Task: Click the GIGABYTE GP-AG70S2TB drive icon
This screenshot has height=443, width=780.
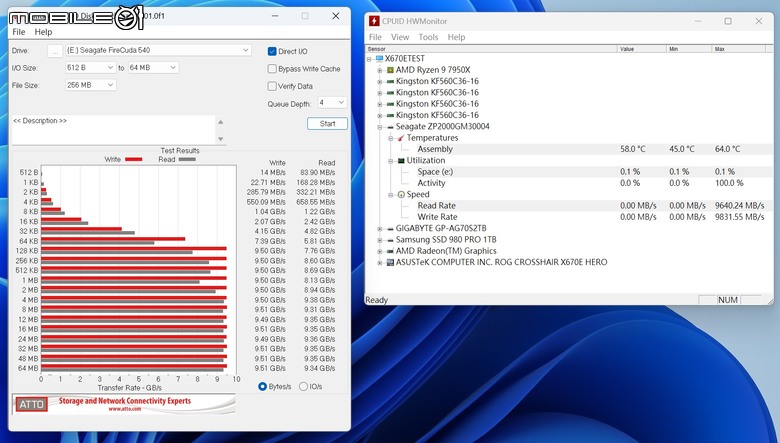Action: pyautogui.click(x=390, y=229)
